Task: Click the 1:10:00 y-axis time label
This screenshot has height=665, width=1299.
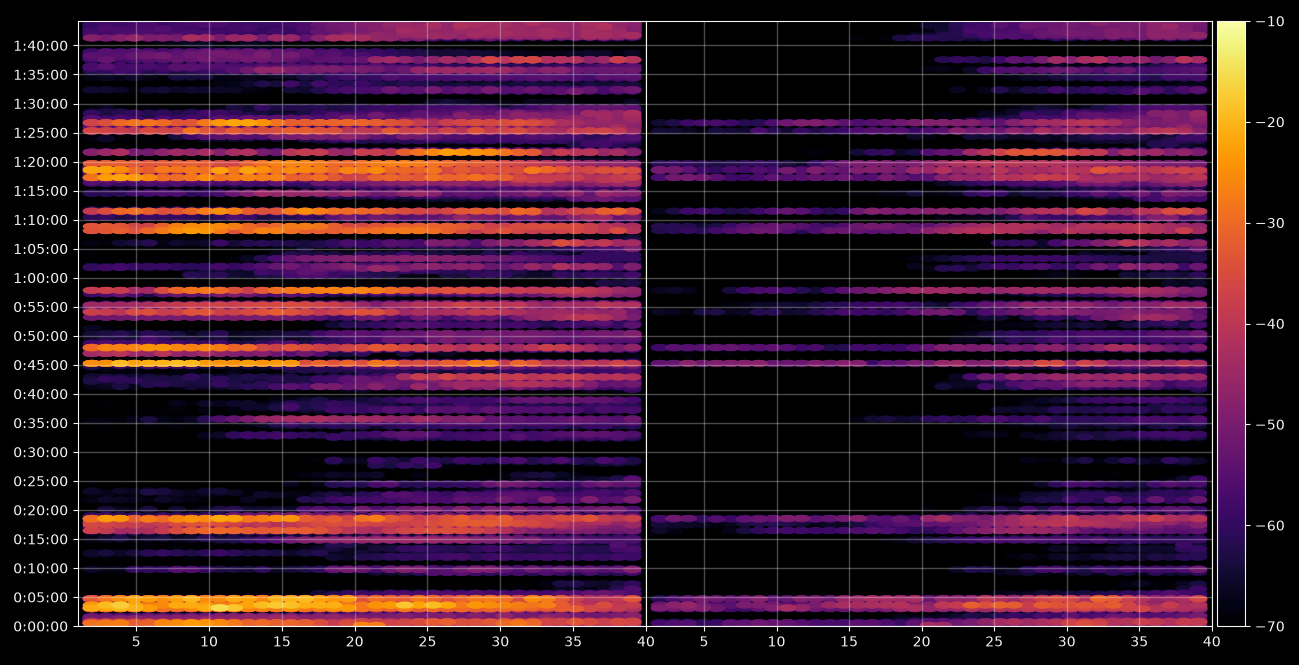Action: 41,220
